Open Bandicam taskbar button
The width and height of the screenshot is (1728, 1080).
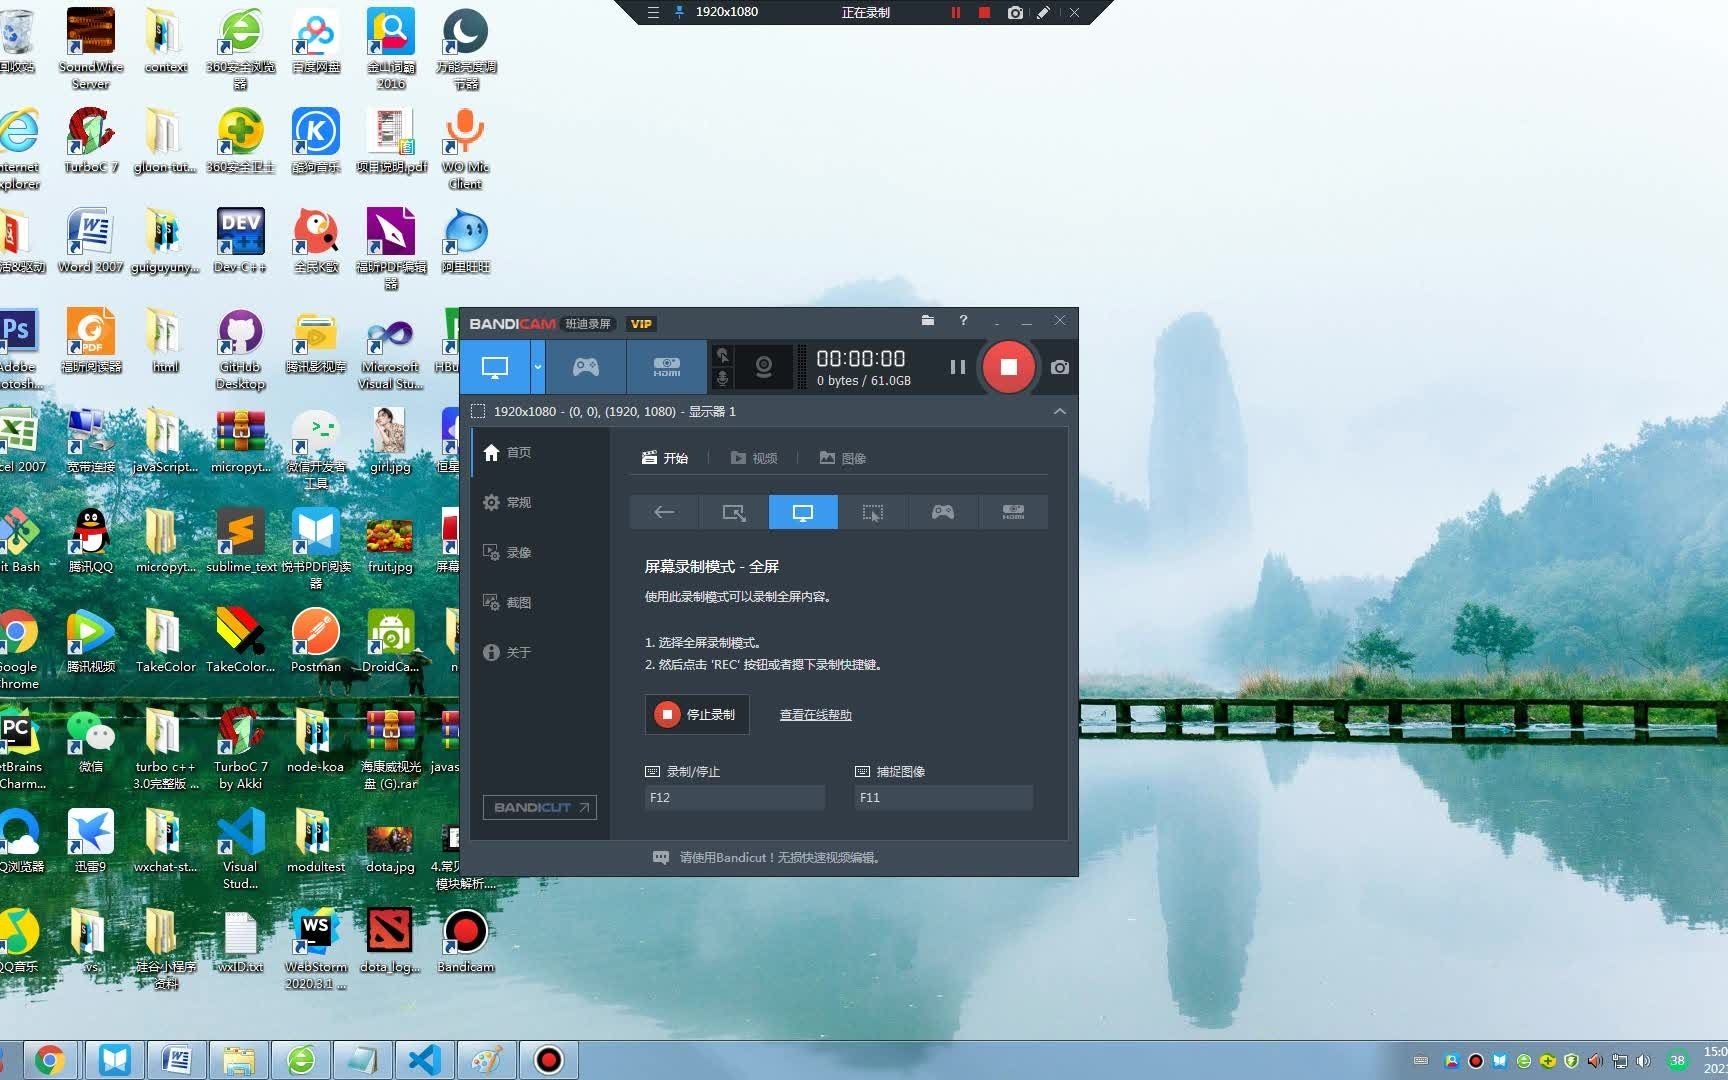point(548,1060)
